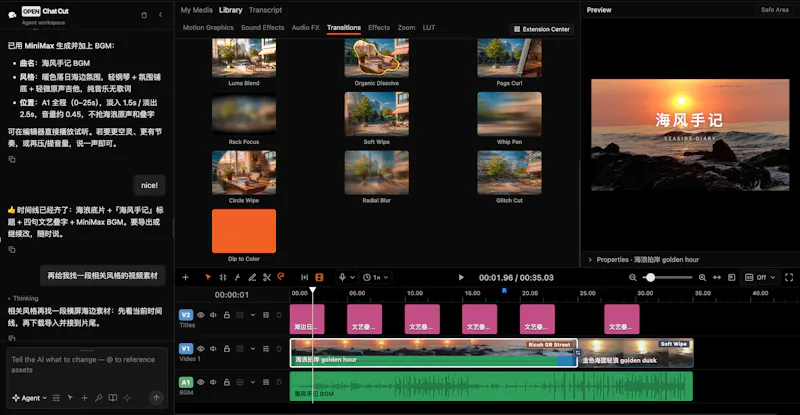Click the grid icon on the A1 track

[x=266, y=382]
